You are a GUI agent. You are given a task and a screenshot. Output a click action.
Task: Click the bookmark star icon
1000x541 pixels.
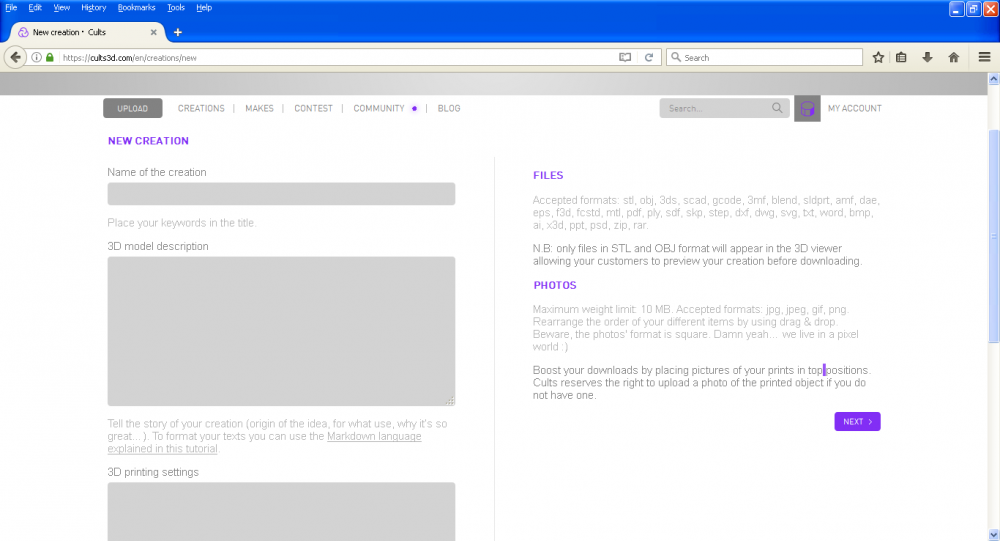point(878,57)
